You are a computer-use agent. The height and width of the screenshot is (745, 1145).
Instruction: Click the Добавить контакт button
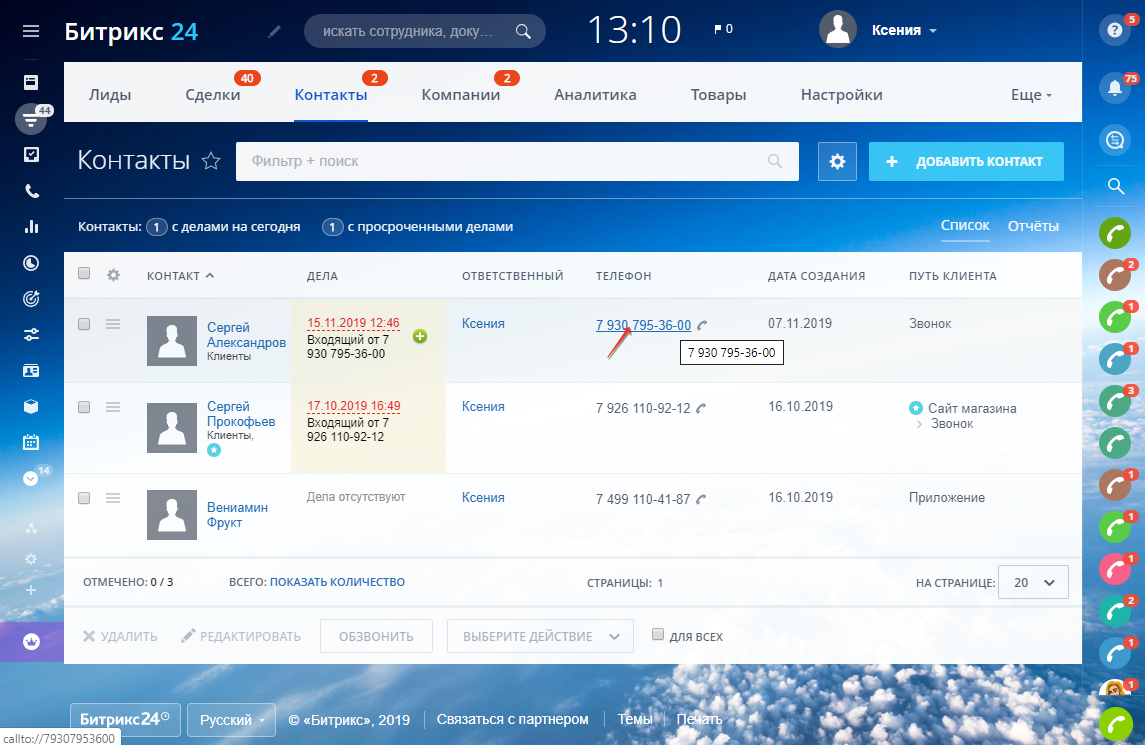coord(966,161)
